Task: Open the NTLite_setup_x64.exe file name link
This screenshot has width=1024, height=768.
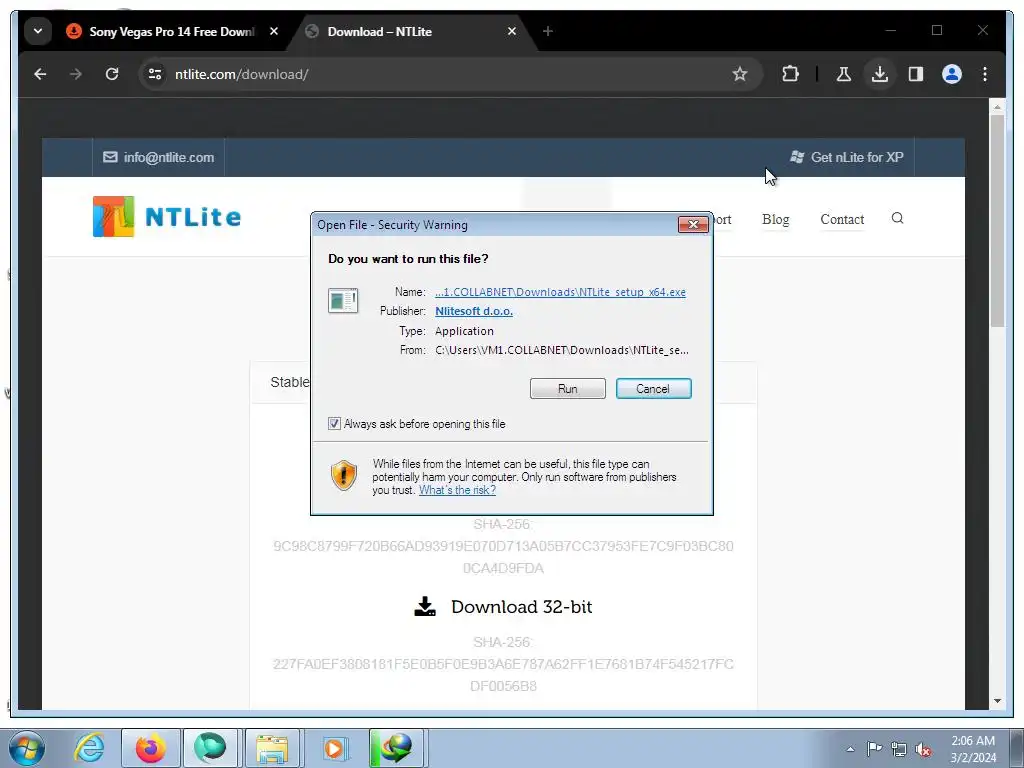Action: 560,292
